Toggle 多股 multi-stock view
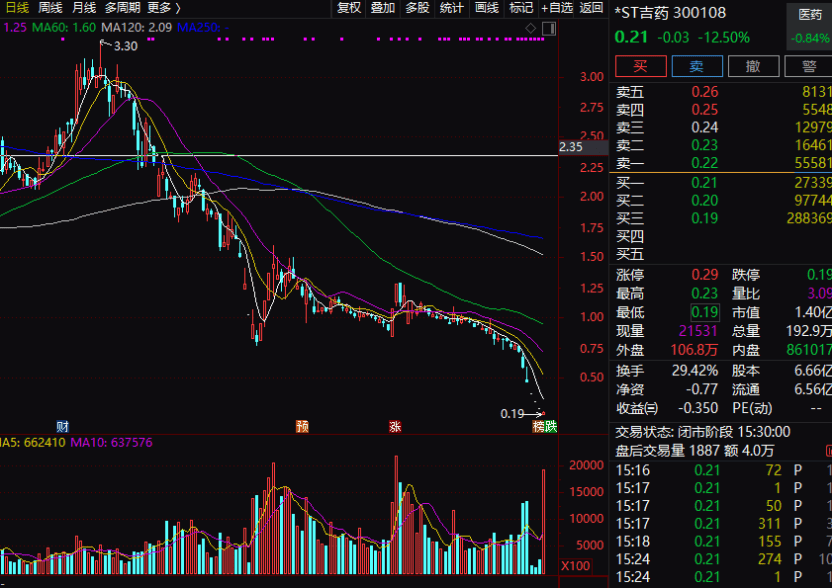 point(417,8)
